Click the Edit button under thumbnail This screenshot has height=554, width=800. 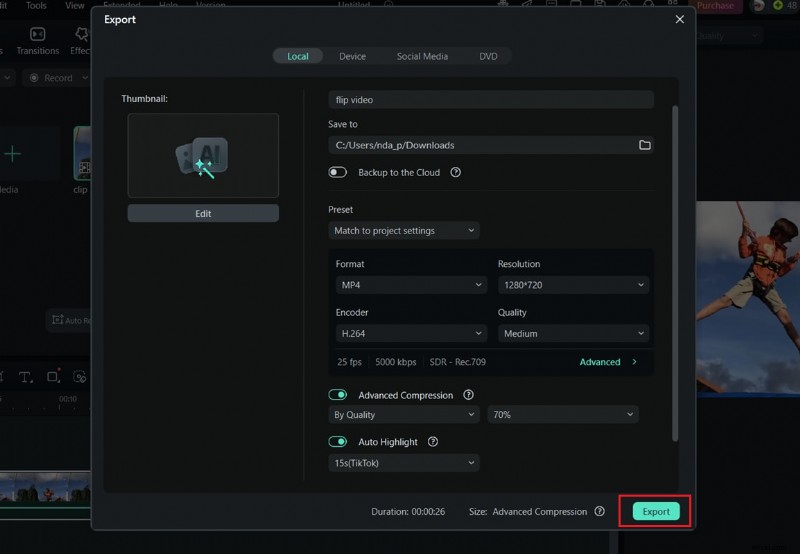click(x=203, y=213)
